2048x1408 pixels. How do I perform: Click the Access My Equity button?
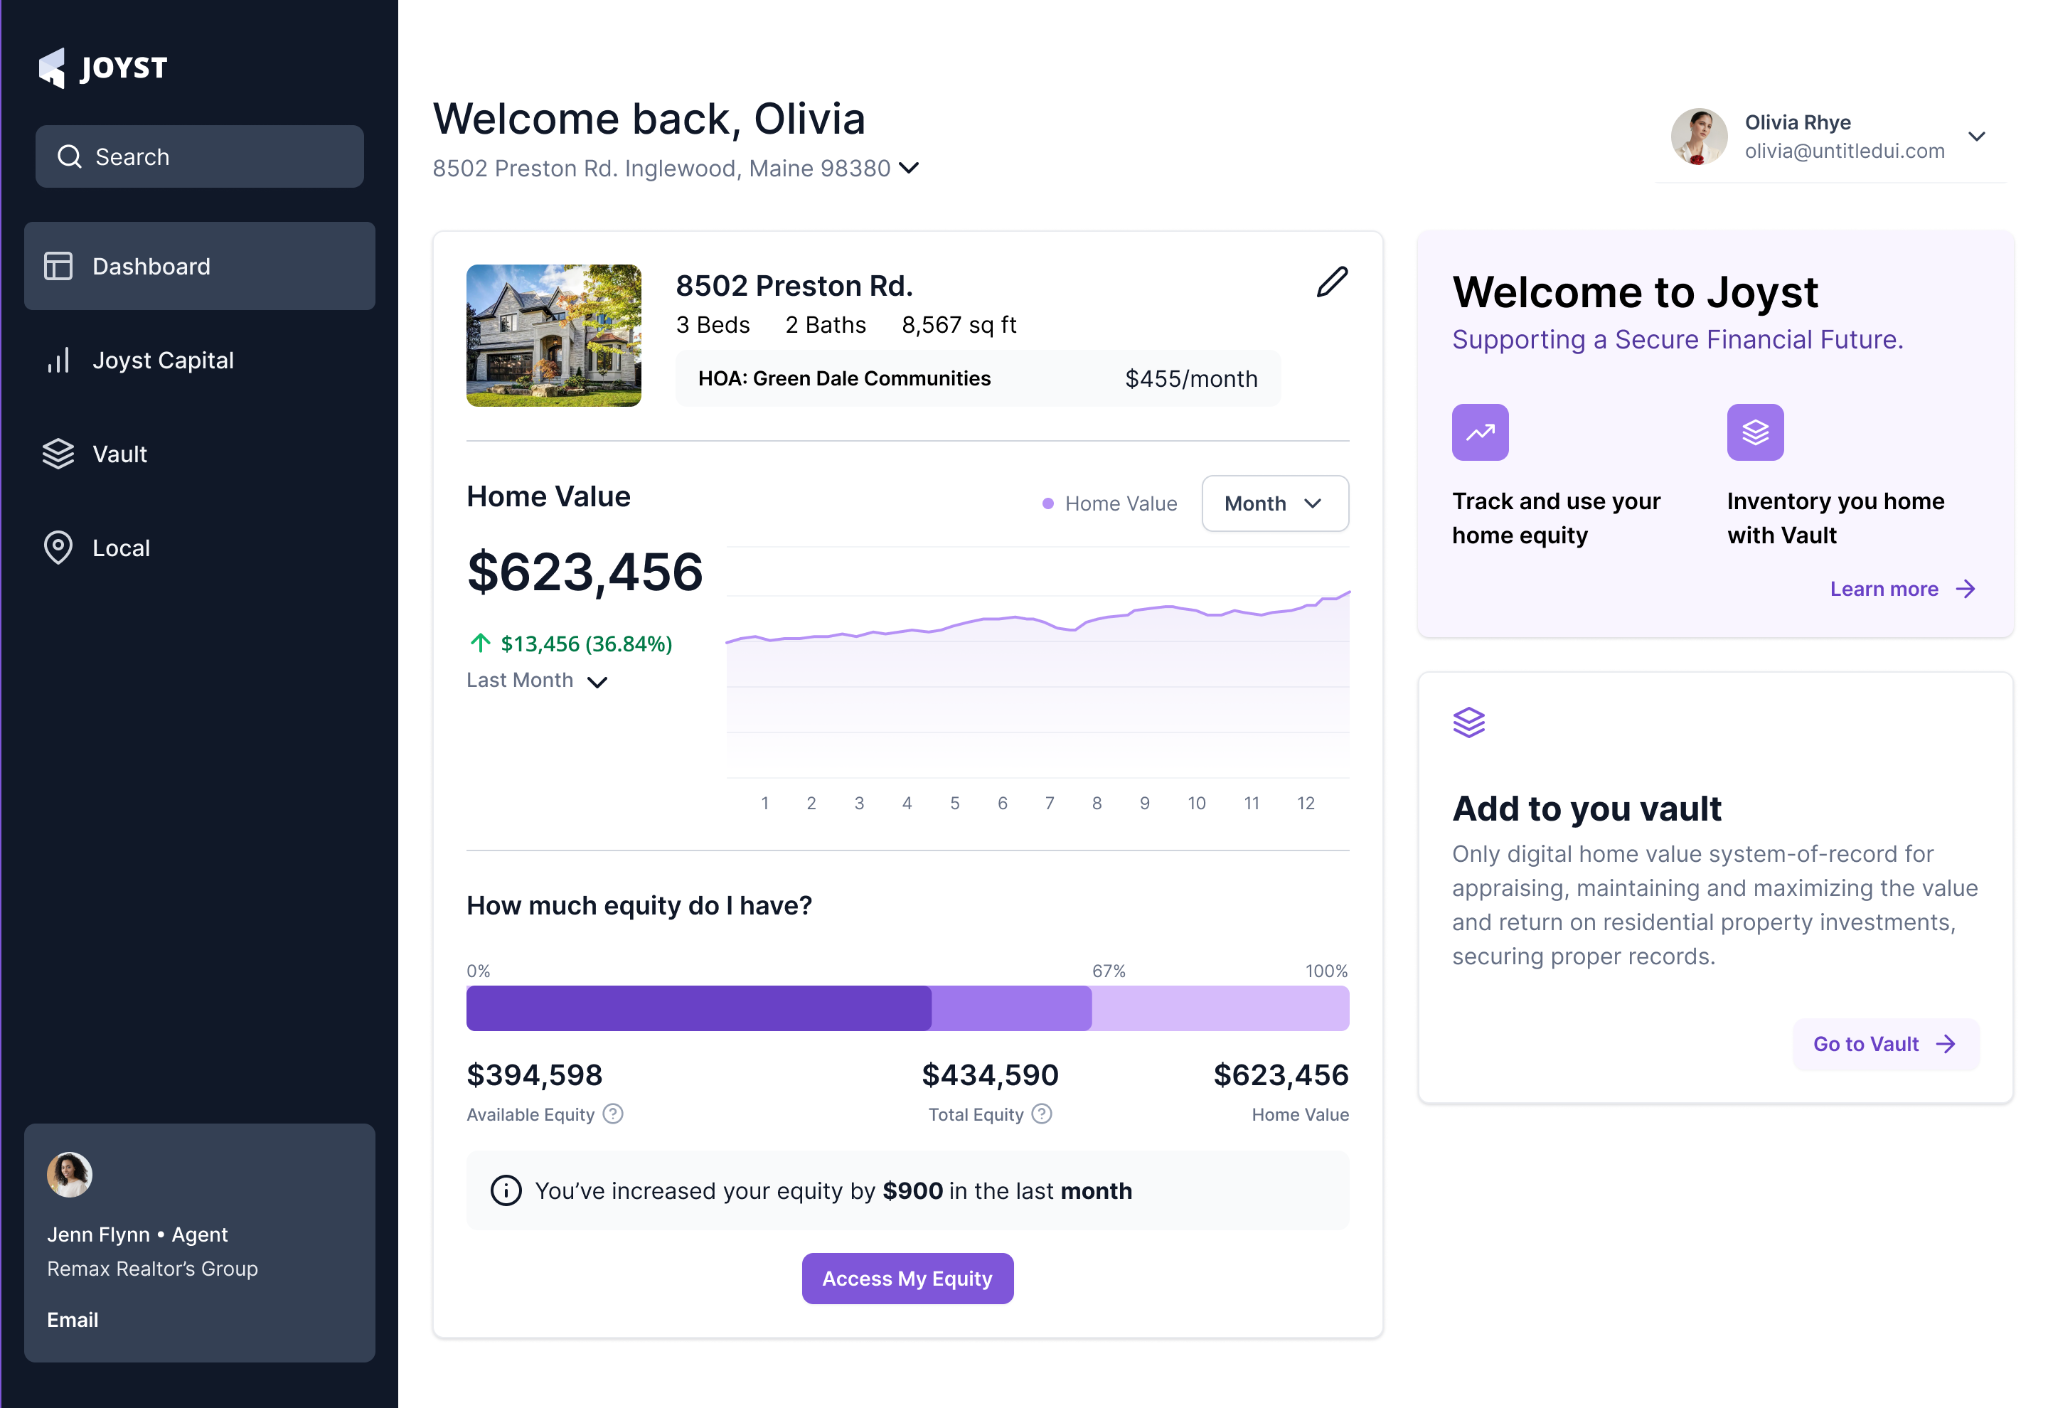coord(907,1279)
